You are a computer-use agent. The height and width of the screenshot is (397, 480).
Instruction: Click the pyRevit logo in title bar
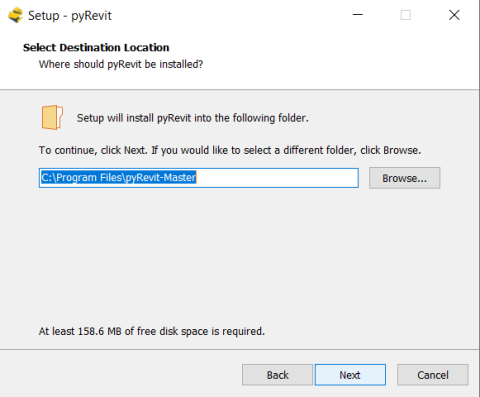pyautogui.click(x=15, y=15)
